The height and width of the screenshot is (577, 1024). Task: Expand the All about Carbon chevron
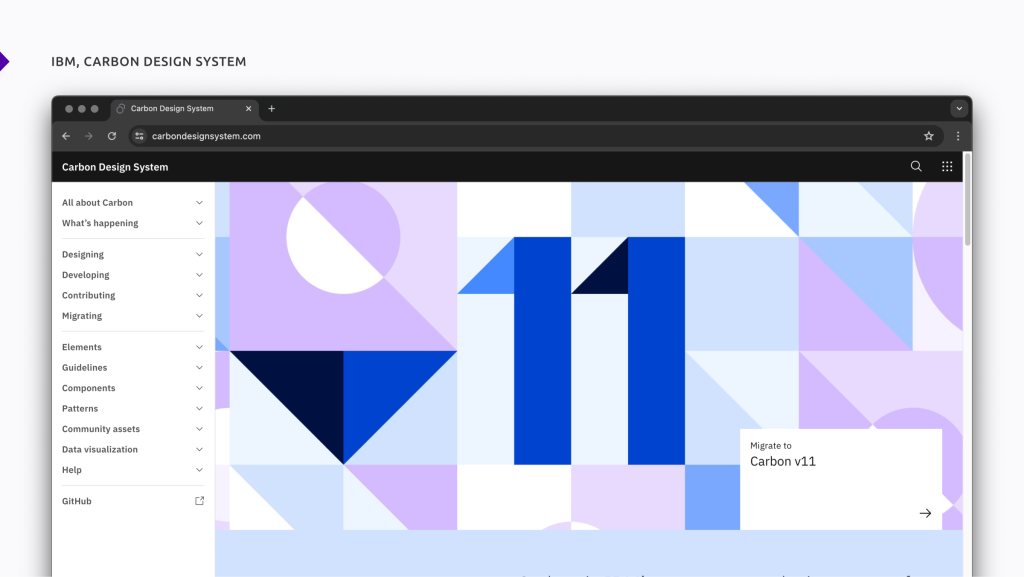(199, 202)
